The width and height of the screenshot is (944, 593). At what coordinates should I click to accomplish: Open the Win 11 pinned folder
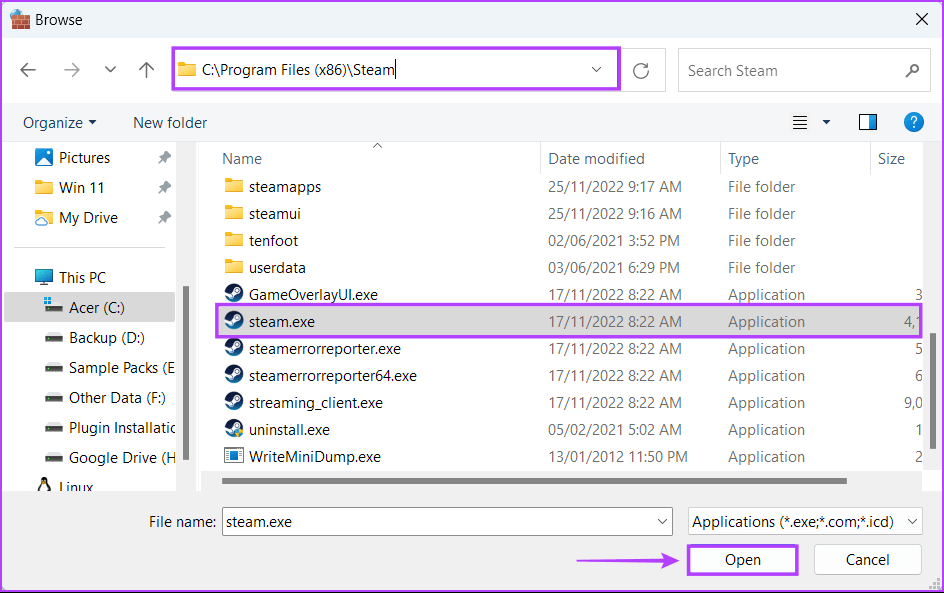tap(81, 188)
